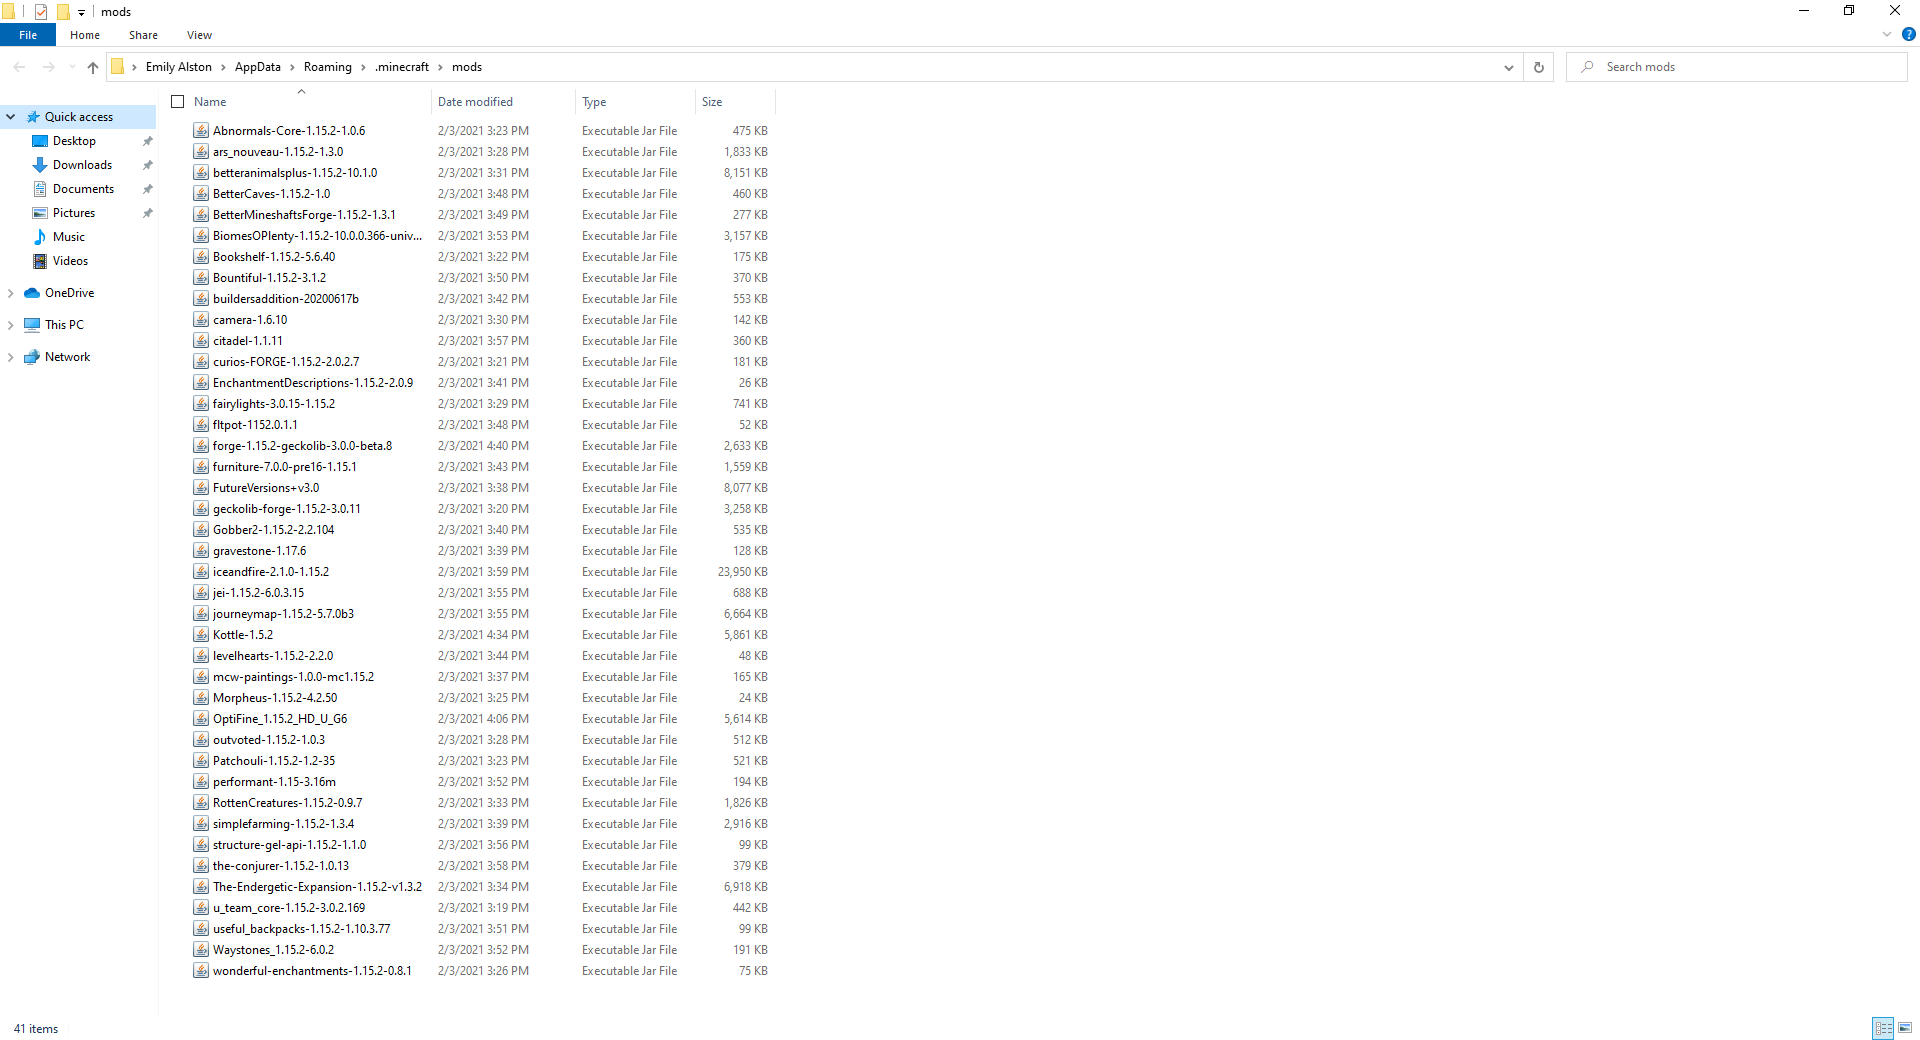Select Documents in Quick access

83,189
